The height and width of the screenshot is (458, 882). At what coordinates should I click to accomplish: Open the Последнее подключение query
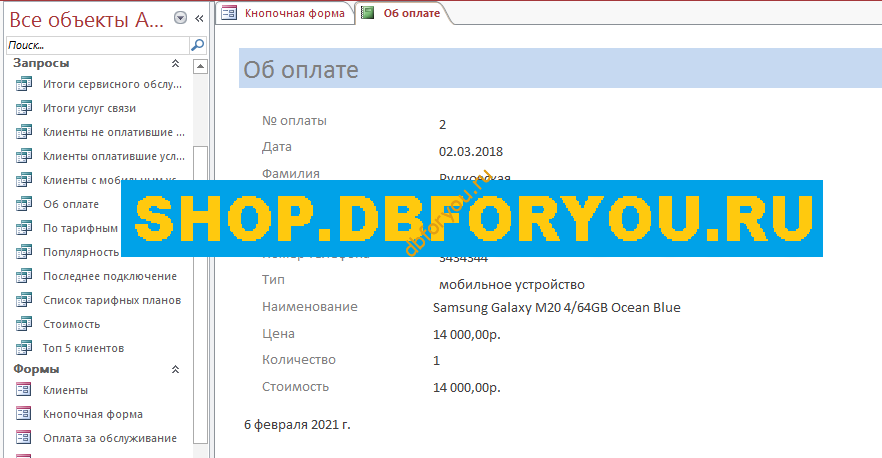(x=110, y=276)
